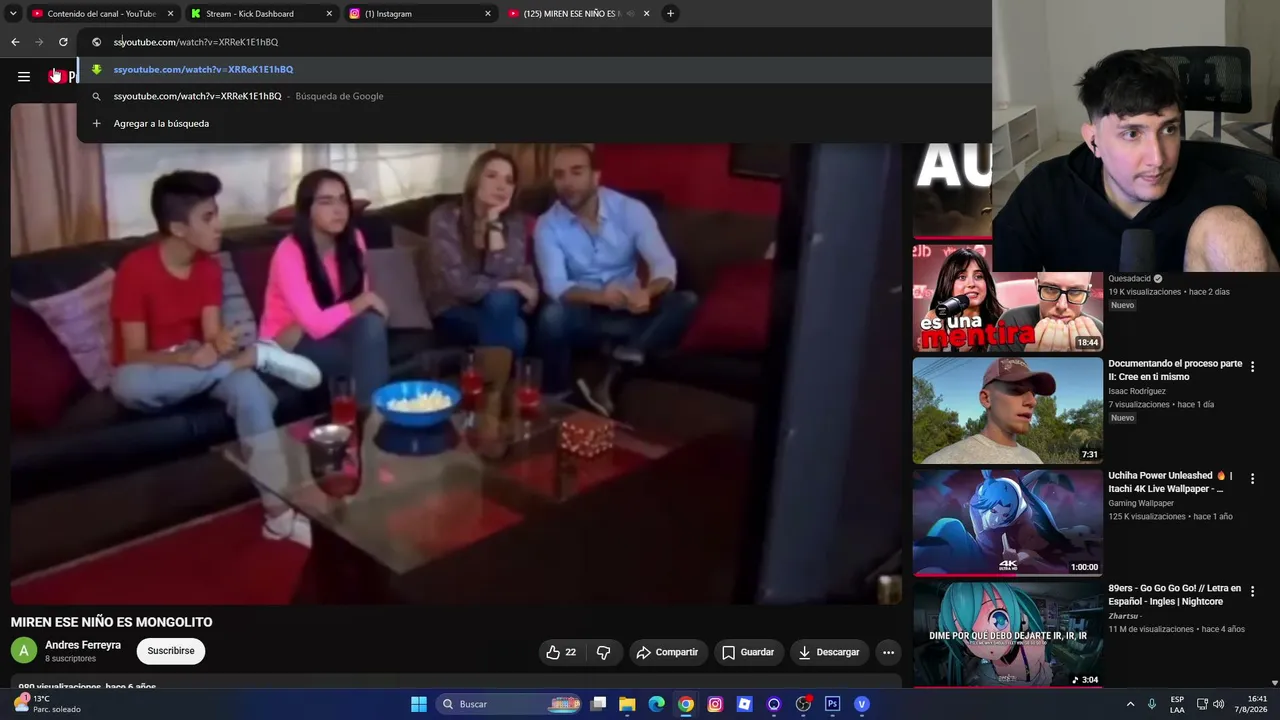1280x720 pixels.
Task: Open File Explorer from the taskbar
Action: [627, 704]
